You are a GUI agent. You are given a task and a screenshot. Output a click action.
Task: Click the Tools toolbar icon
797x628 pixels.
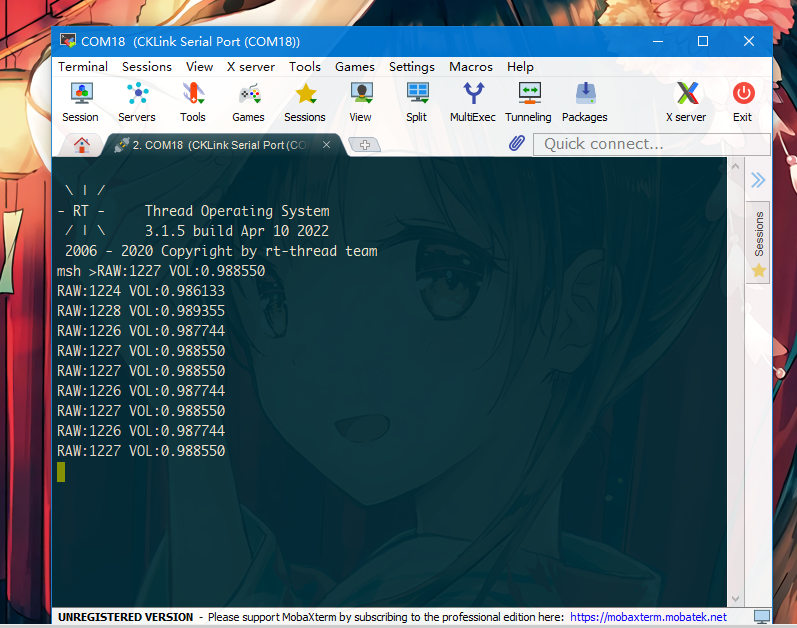tap(193, 102)
